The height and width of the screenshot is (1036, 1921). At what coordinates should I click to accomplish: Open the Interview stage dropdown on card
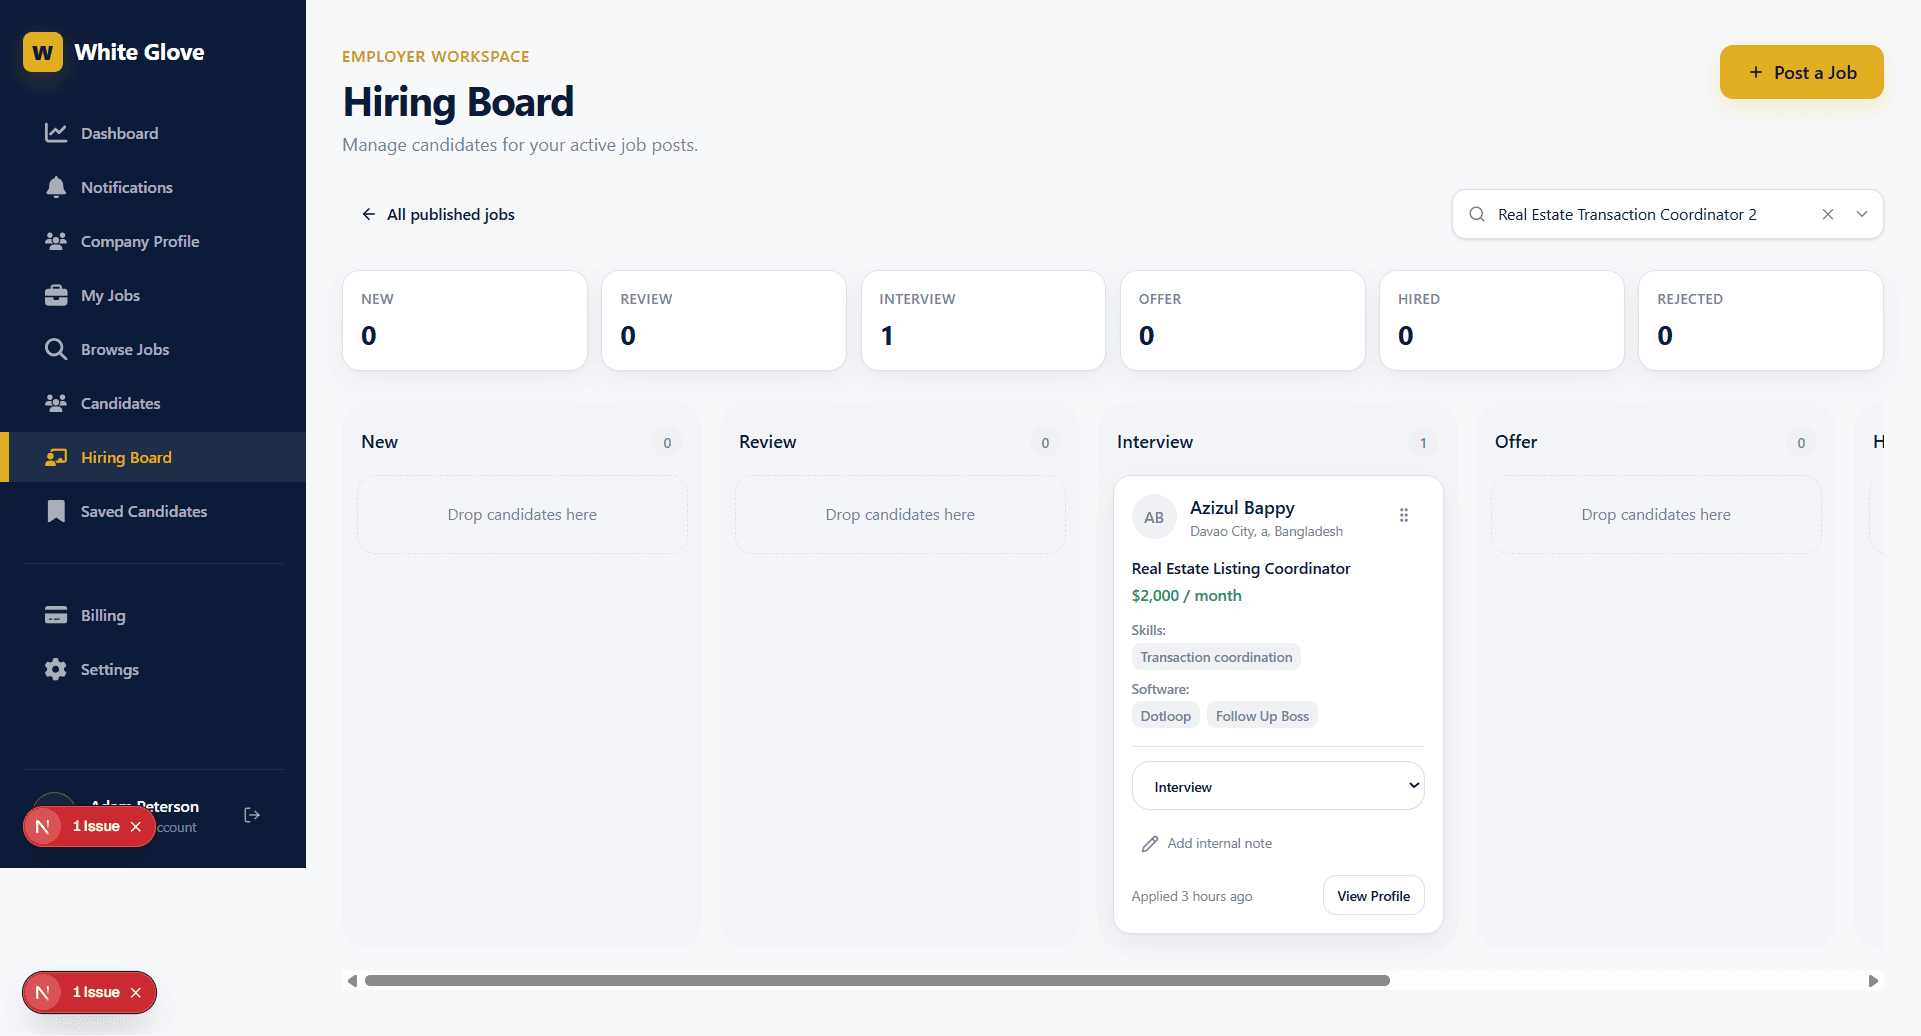pos(1278,786)
